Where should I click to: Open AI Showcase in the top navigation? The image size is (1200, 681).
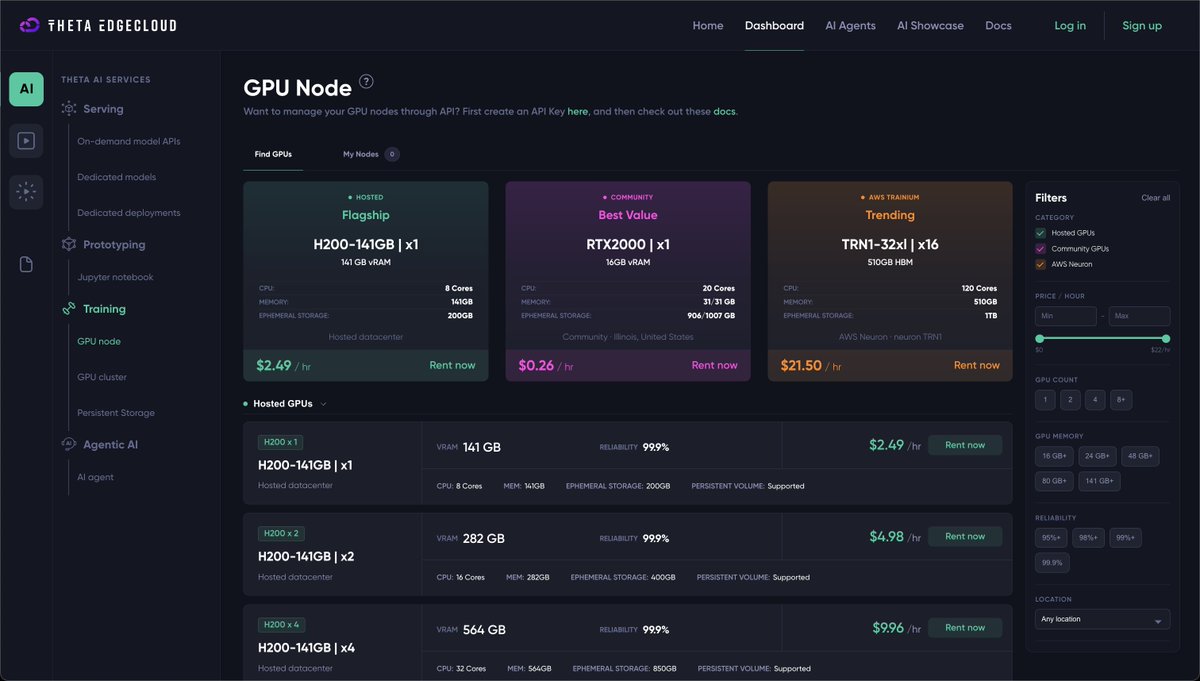tap(930, 26)
